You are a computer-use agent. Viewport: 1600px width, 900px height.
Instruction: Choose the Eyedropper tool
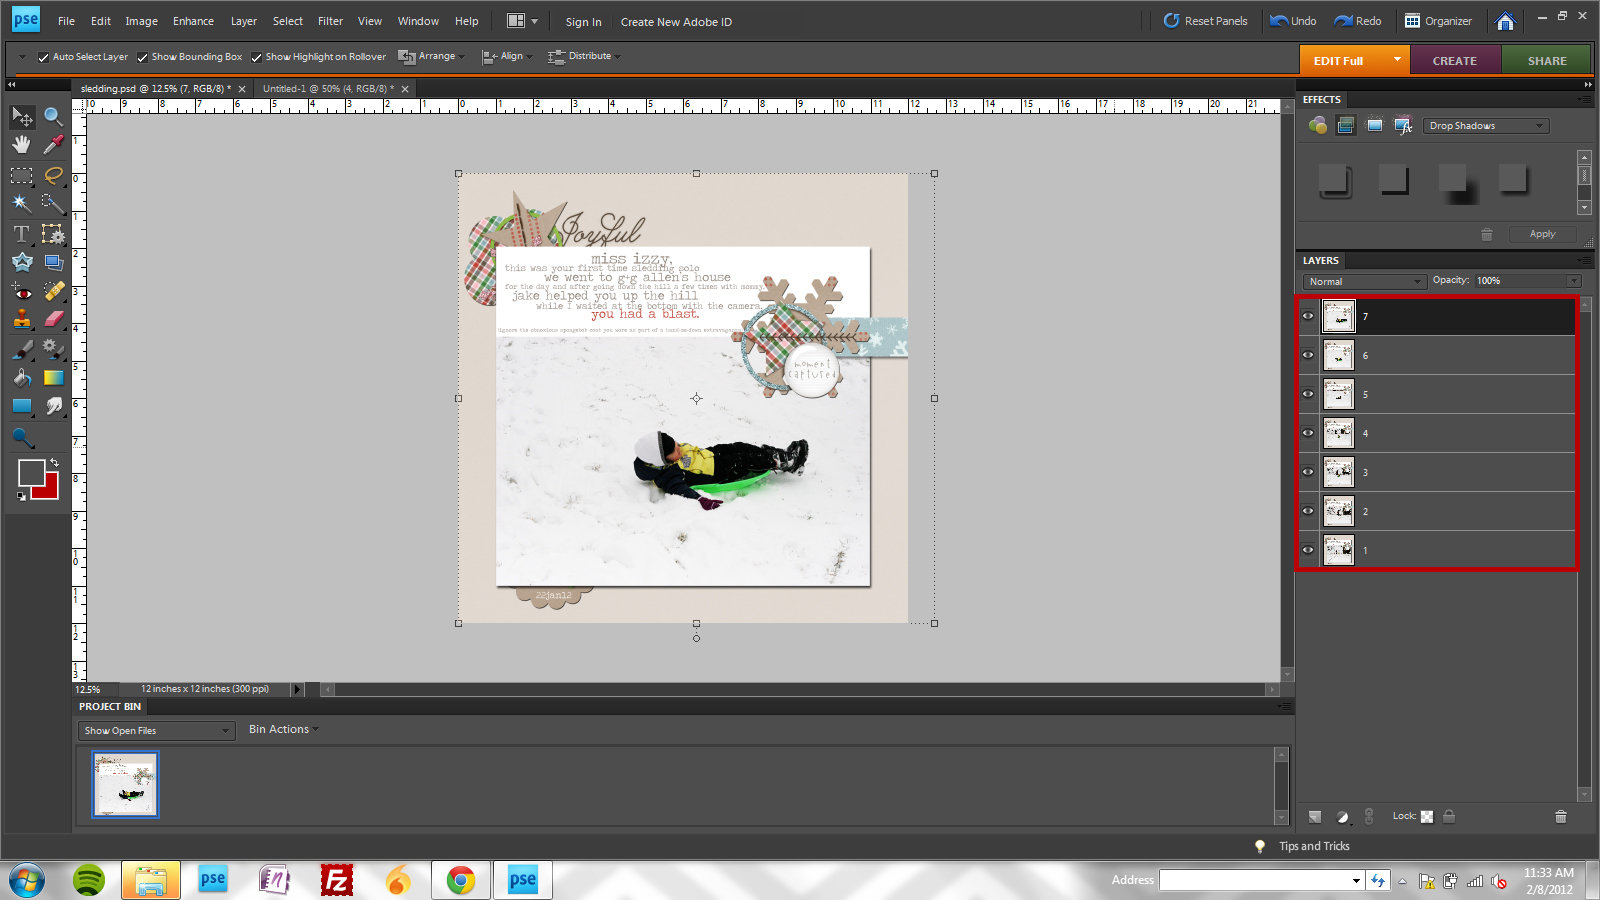pos(53,145)
